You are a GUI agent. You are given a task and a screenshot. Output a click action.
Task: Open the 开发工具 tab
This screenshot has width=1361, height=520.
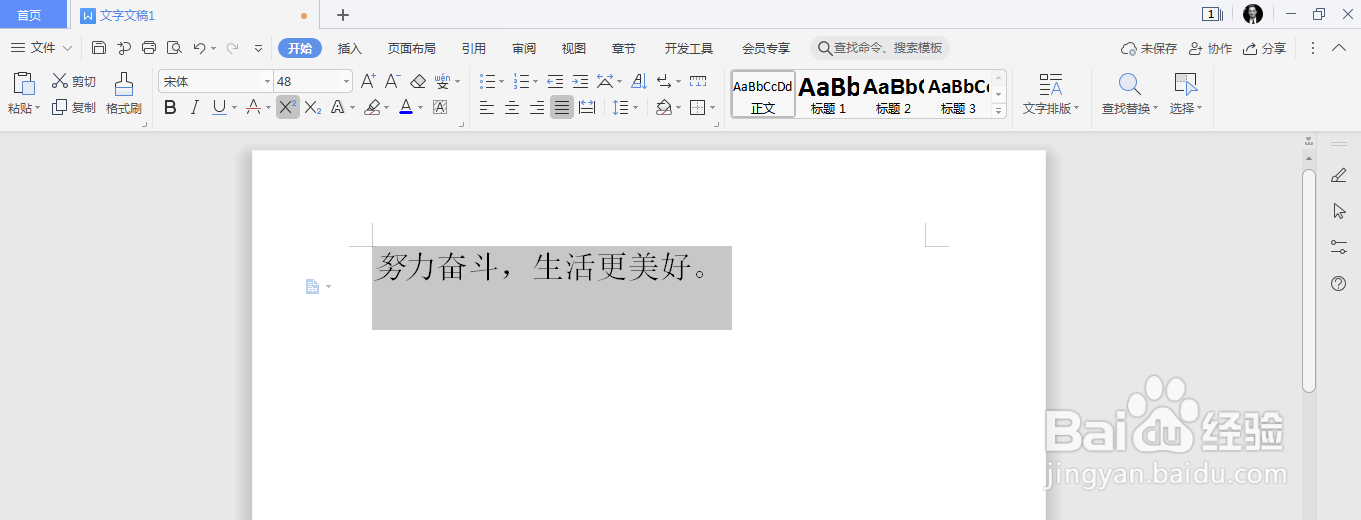tap(689, 48)
